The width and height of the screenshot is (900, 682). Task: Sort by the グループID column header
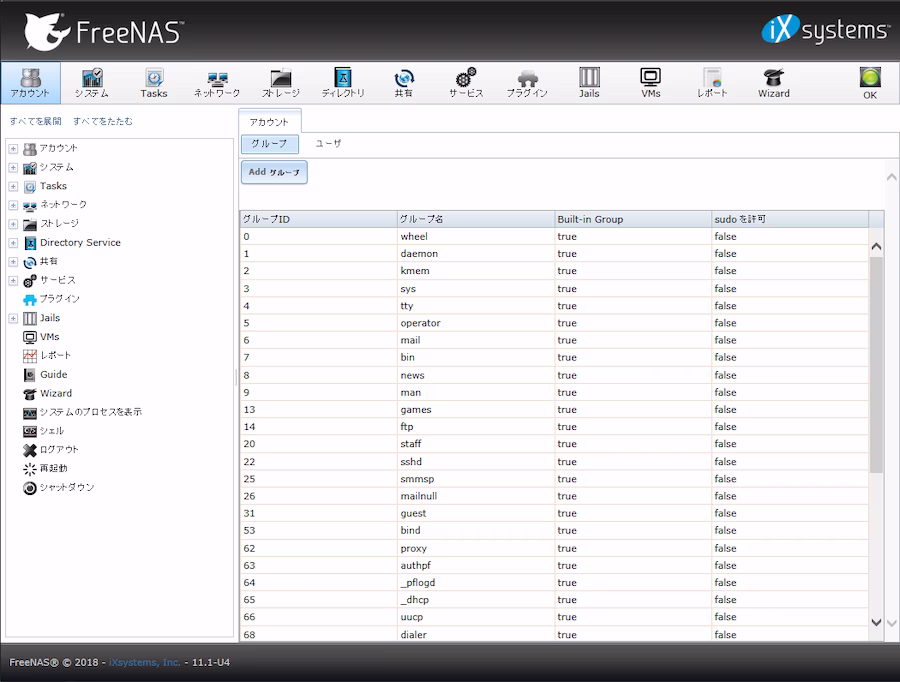pyautogui.click(x=319, y=219)
